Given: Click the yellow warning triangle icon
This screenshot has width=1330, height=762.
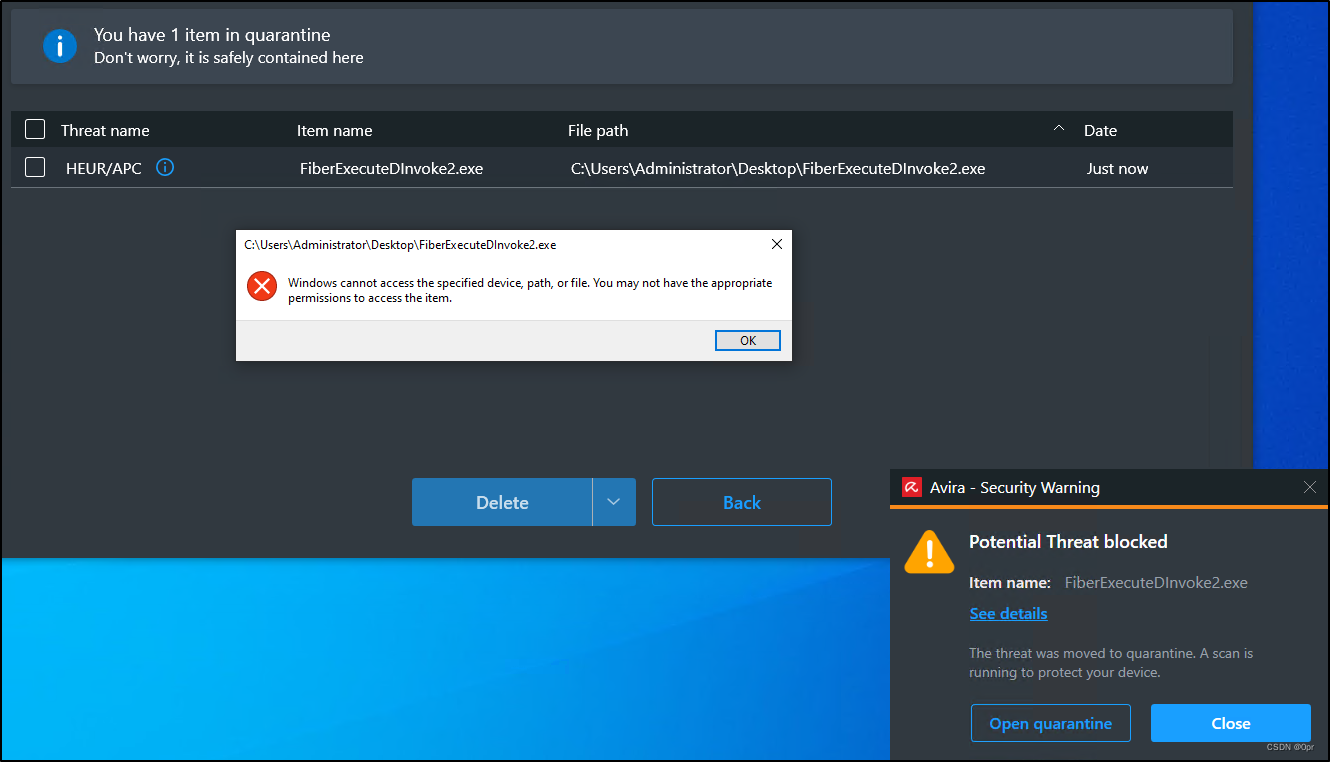Looking at the screenshot, I should (929, 552).
